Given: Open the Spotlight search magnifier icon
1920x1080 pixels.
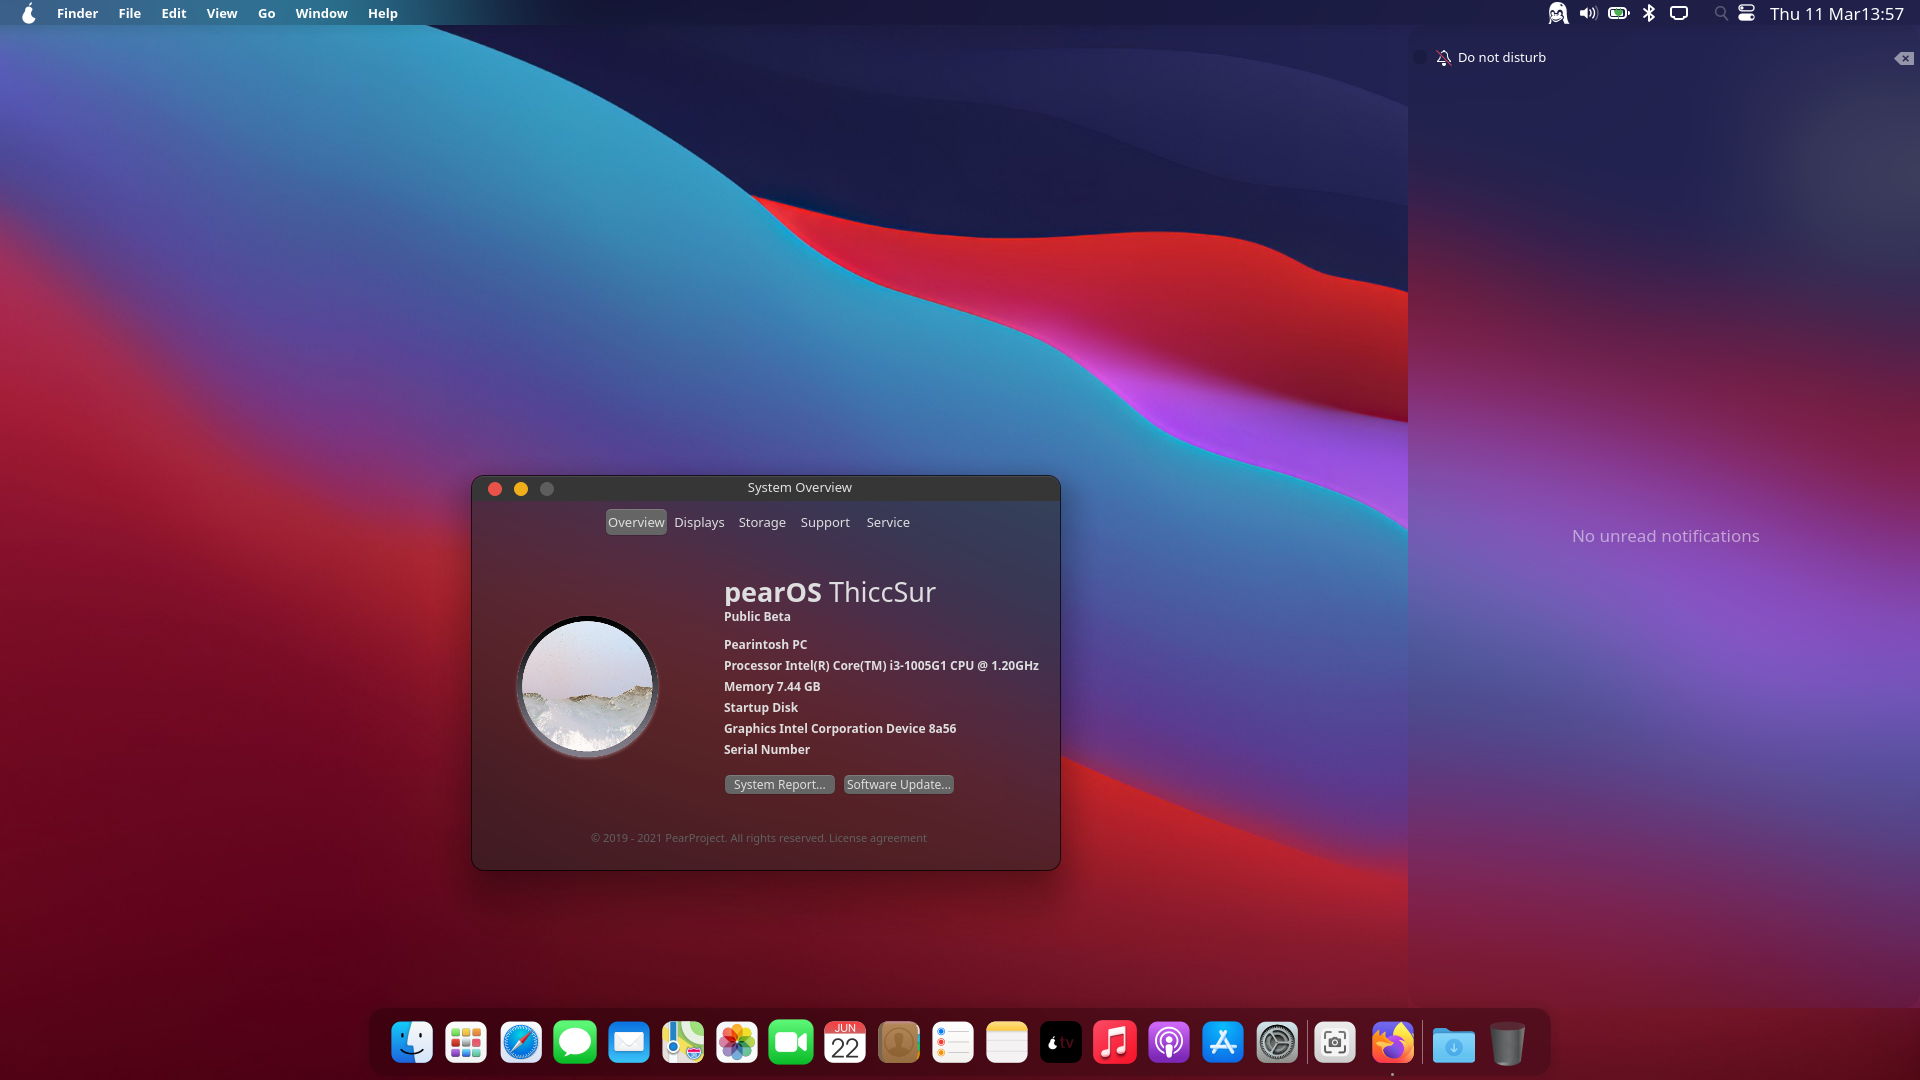Looking at the screenshot, I should tap(1720, 13).
